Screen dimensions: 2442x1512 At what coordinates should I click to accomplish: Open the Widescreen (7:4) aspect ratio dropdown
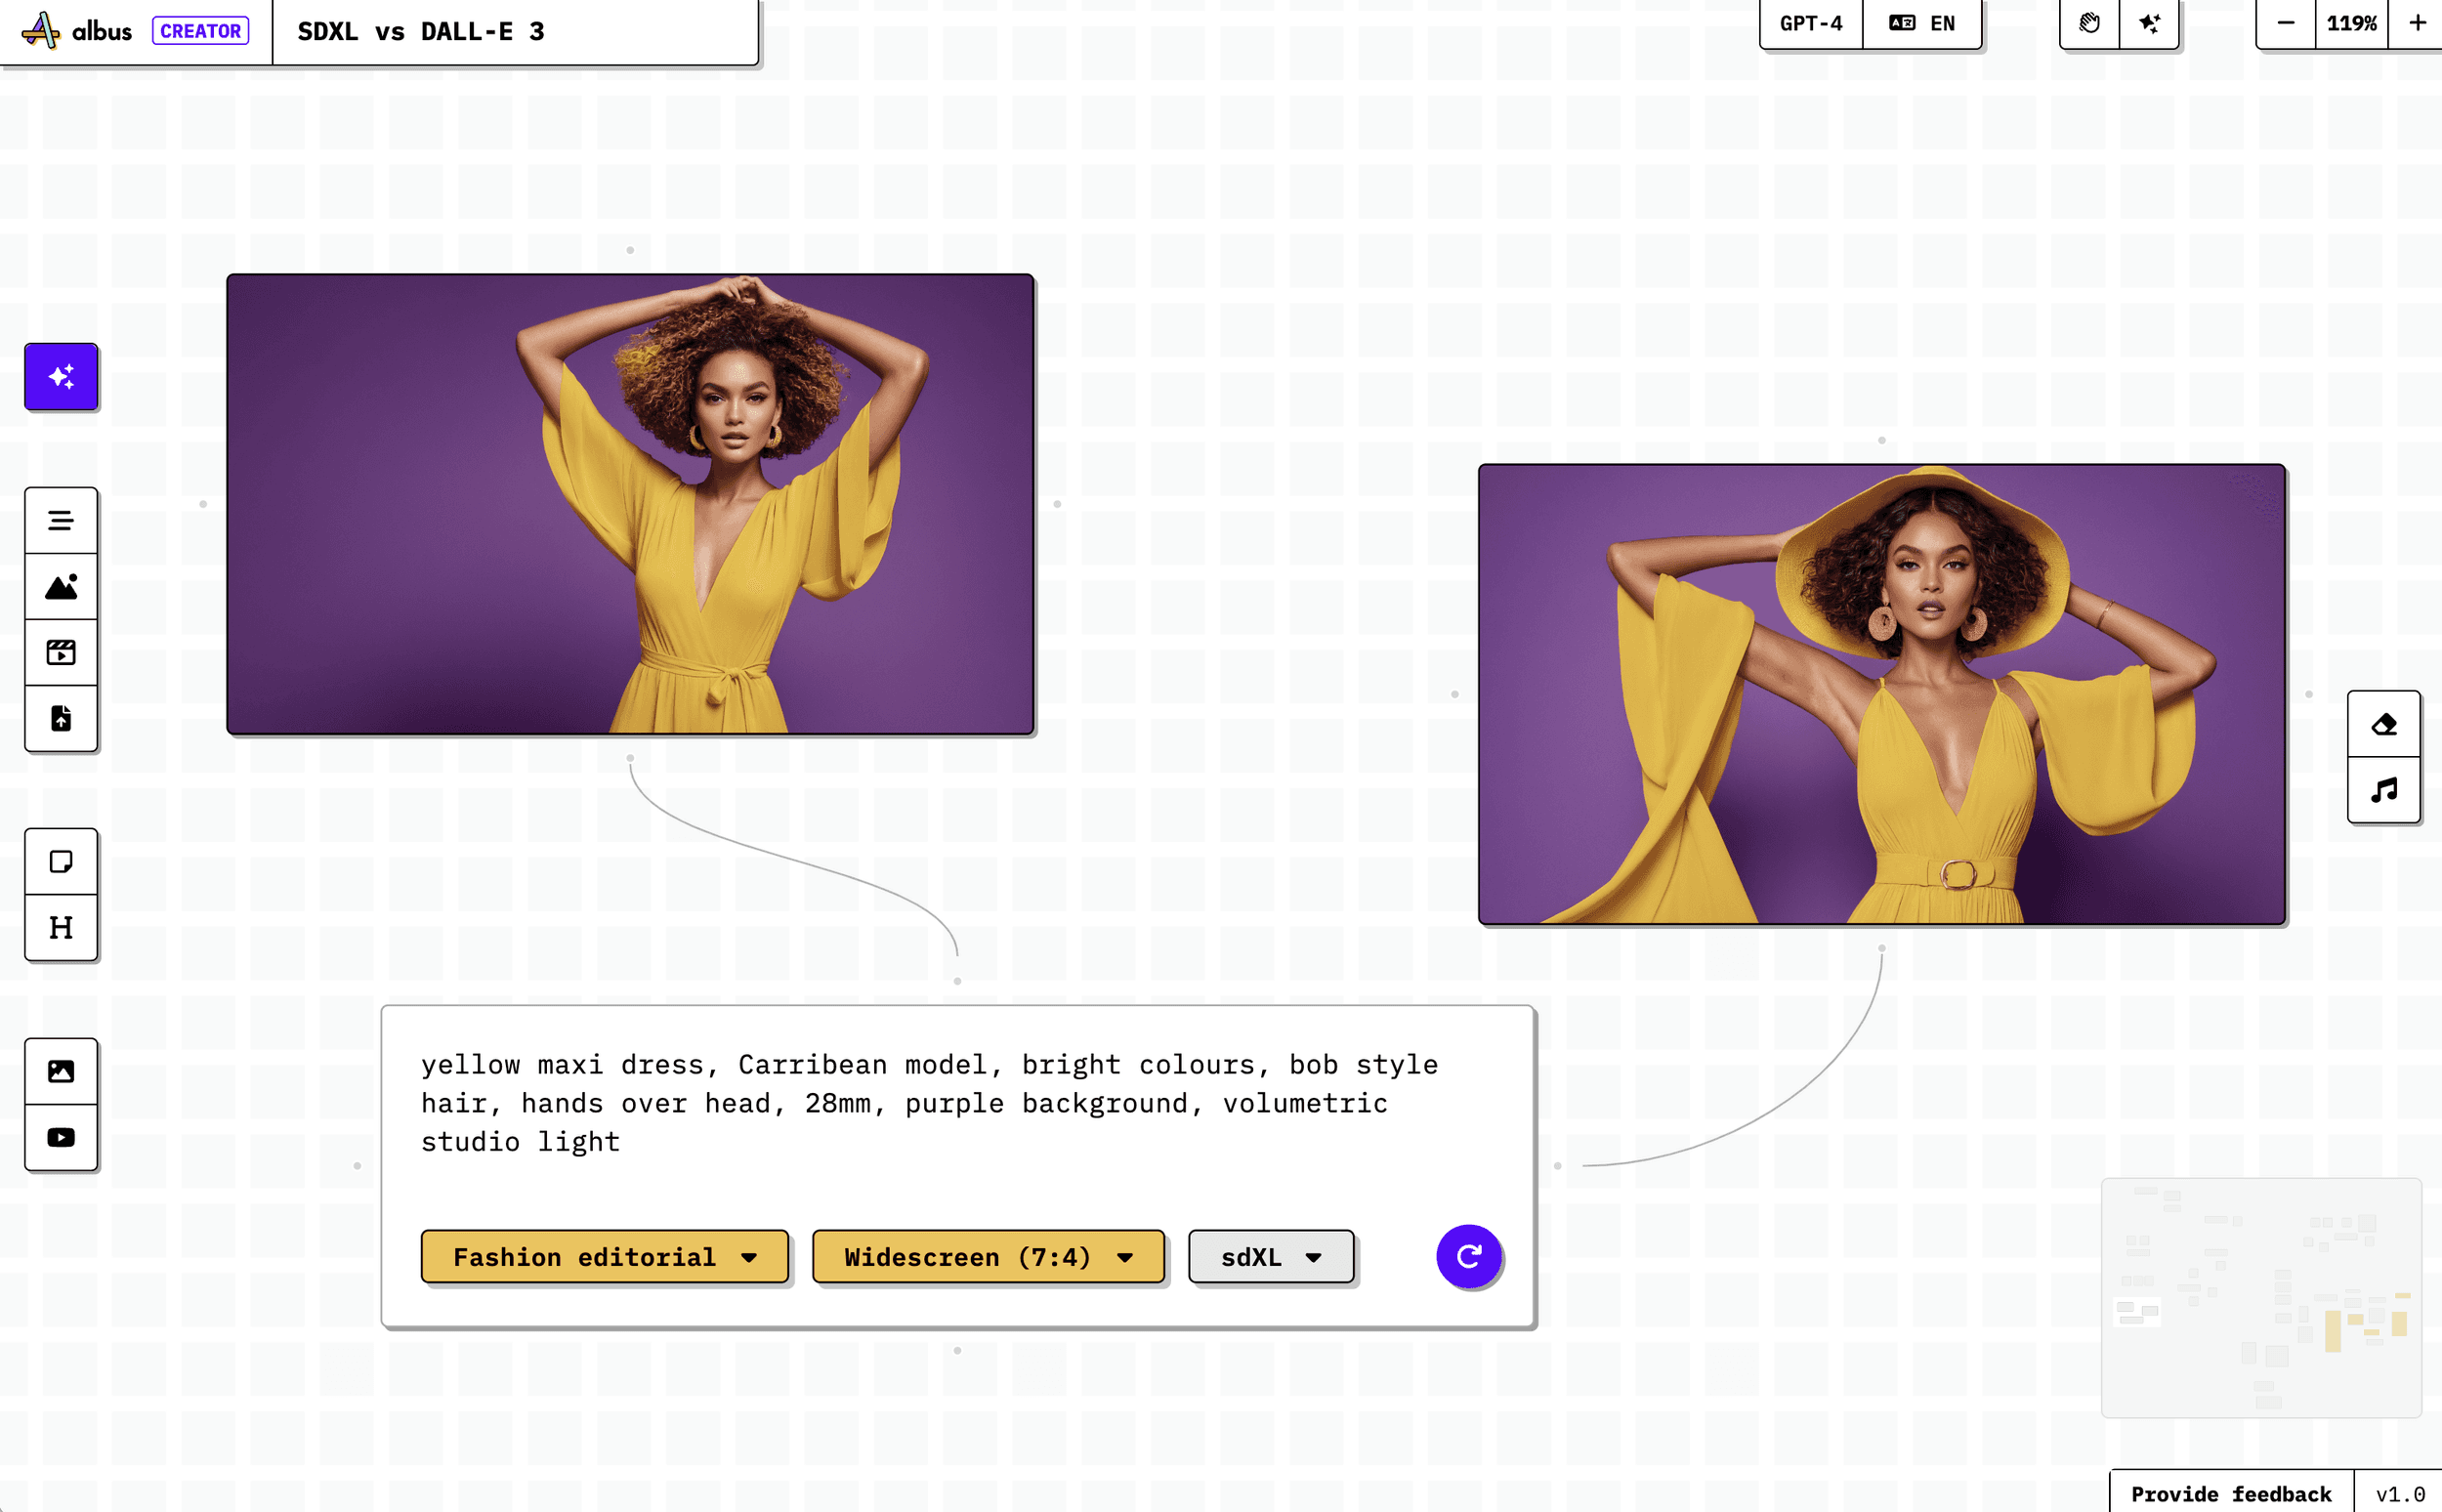(988, 1257)
